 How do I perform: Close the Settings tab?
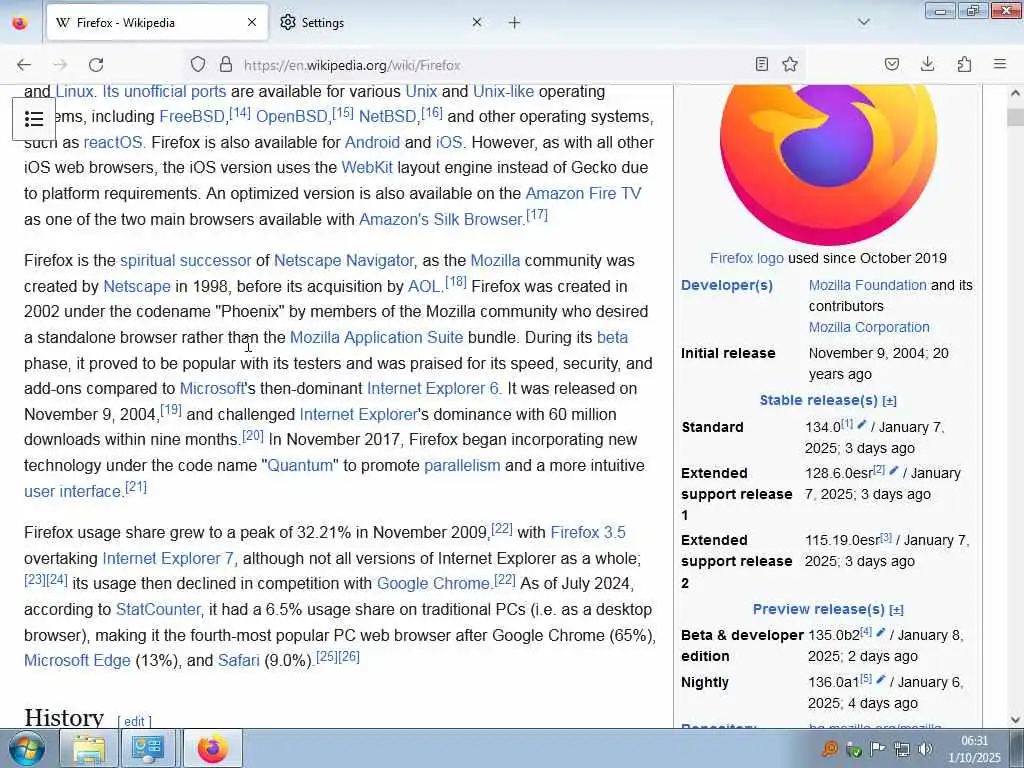click(477, 23)
